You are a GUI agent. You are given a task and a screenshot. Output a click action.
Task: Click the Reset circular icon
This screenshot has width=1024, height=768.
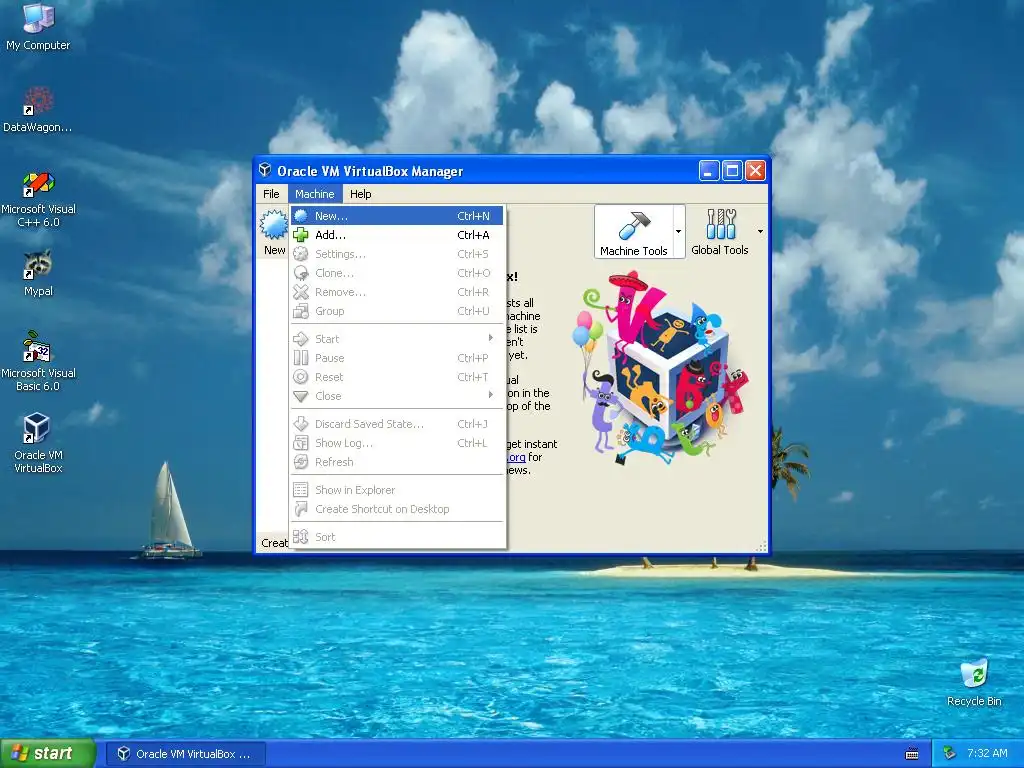pos(300,377)
